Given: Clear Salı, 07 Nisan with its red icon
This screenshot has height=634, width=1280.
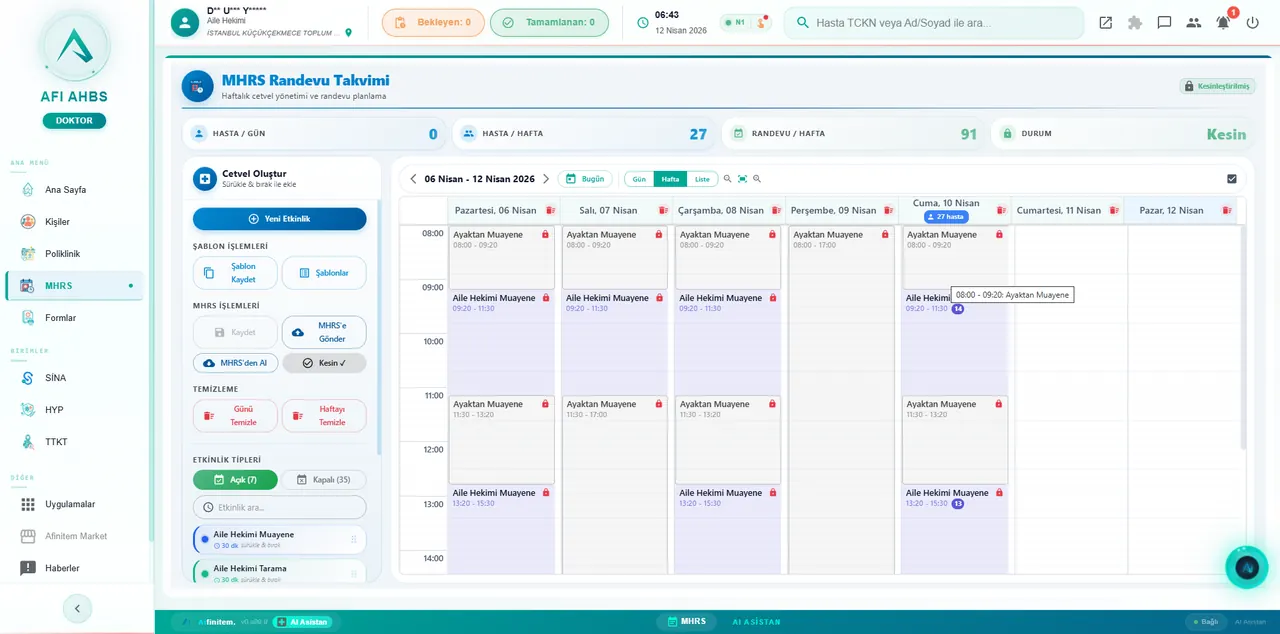Looking at the screenshot, I should coord(663,211).
